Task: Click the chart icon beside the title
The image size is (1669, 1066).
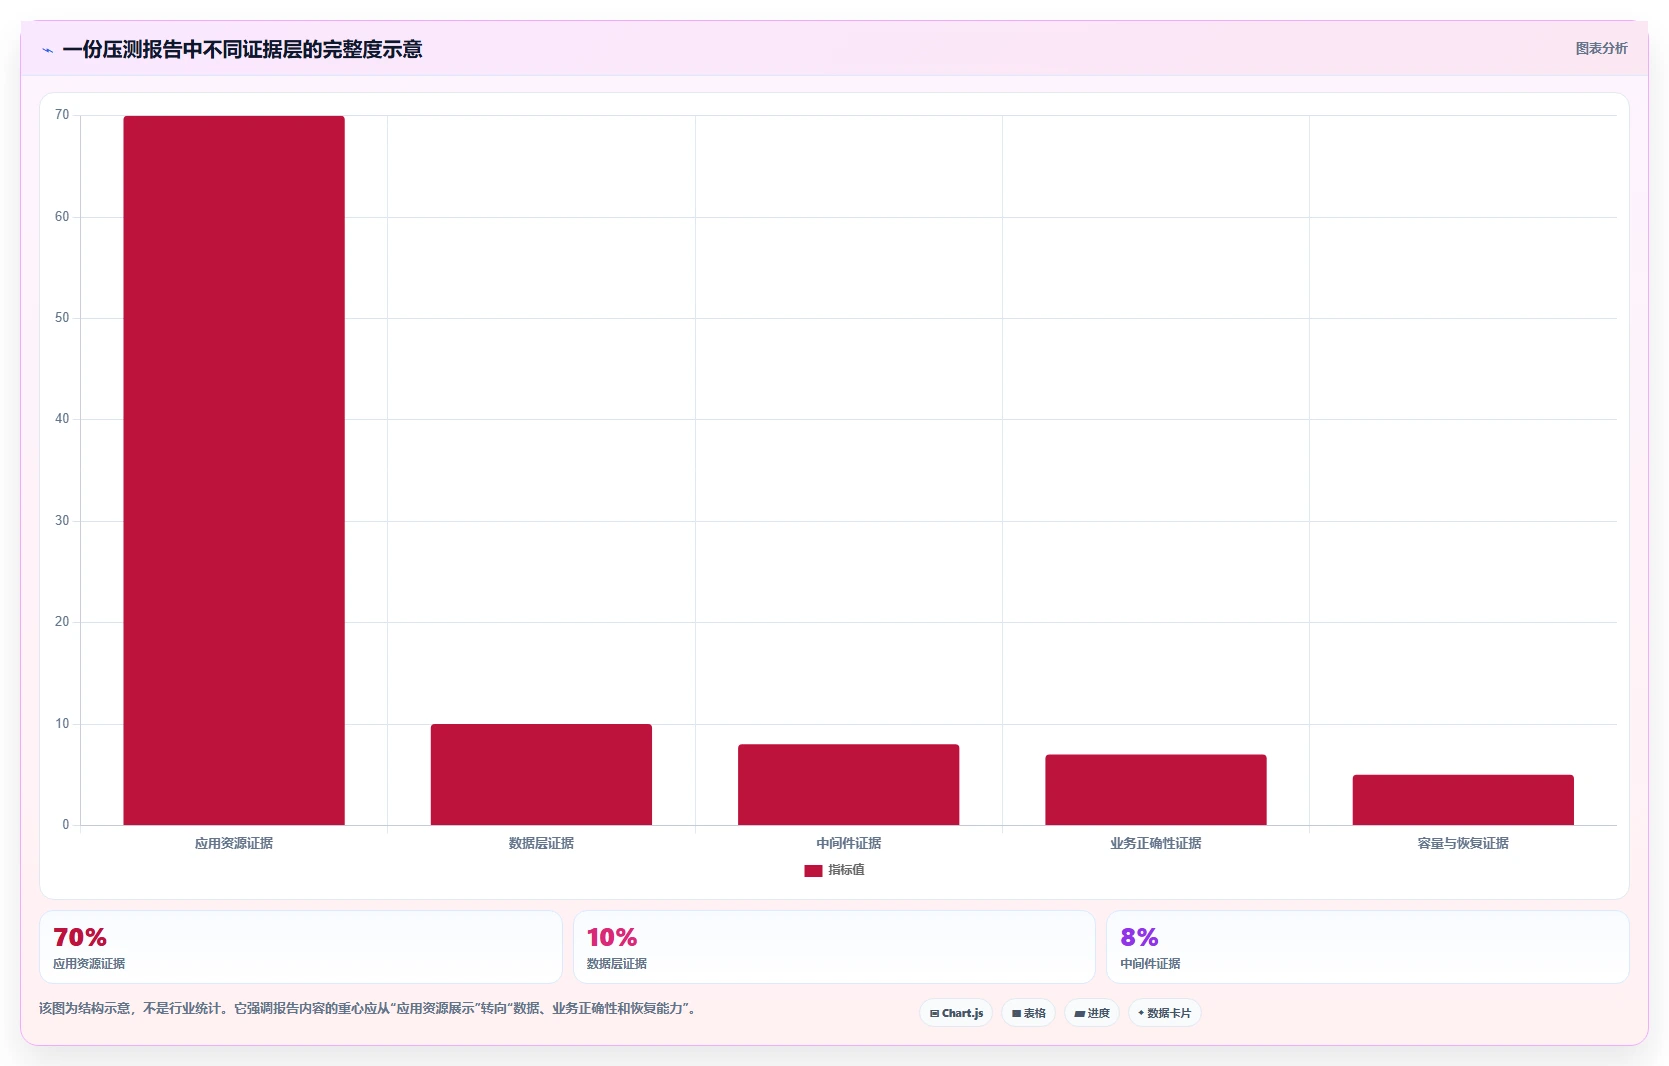Action: tap(47, 50)
